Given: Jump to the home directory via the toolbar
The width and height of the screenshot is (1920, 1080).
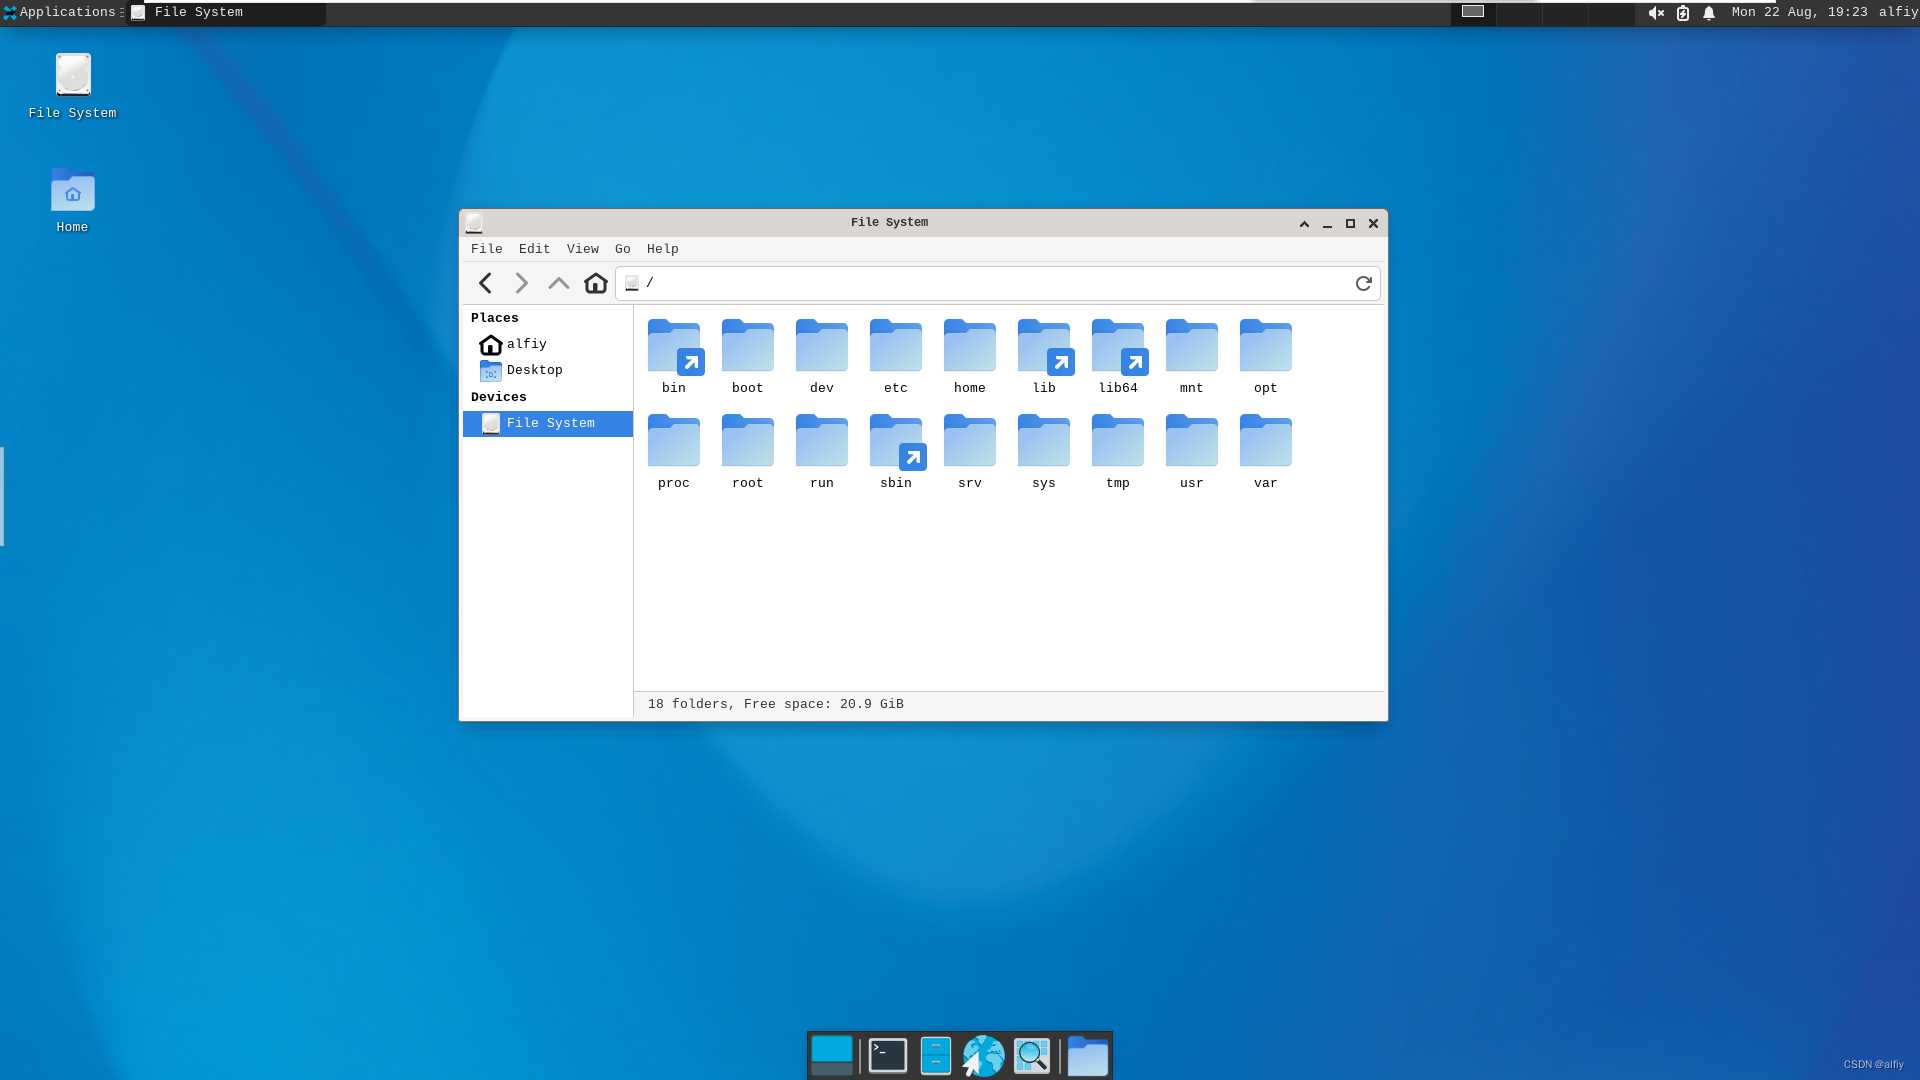Looking at the screenshot, I should click(x=596, y=284).
